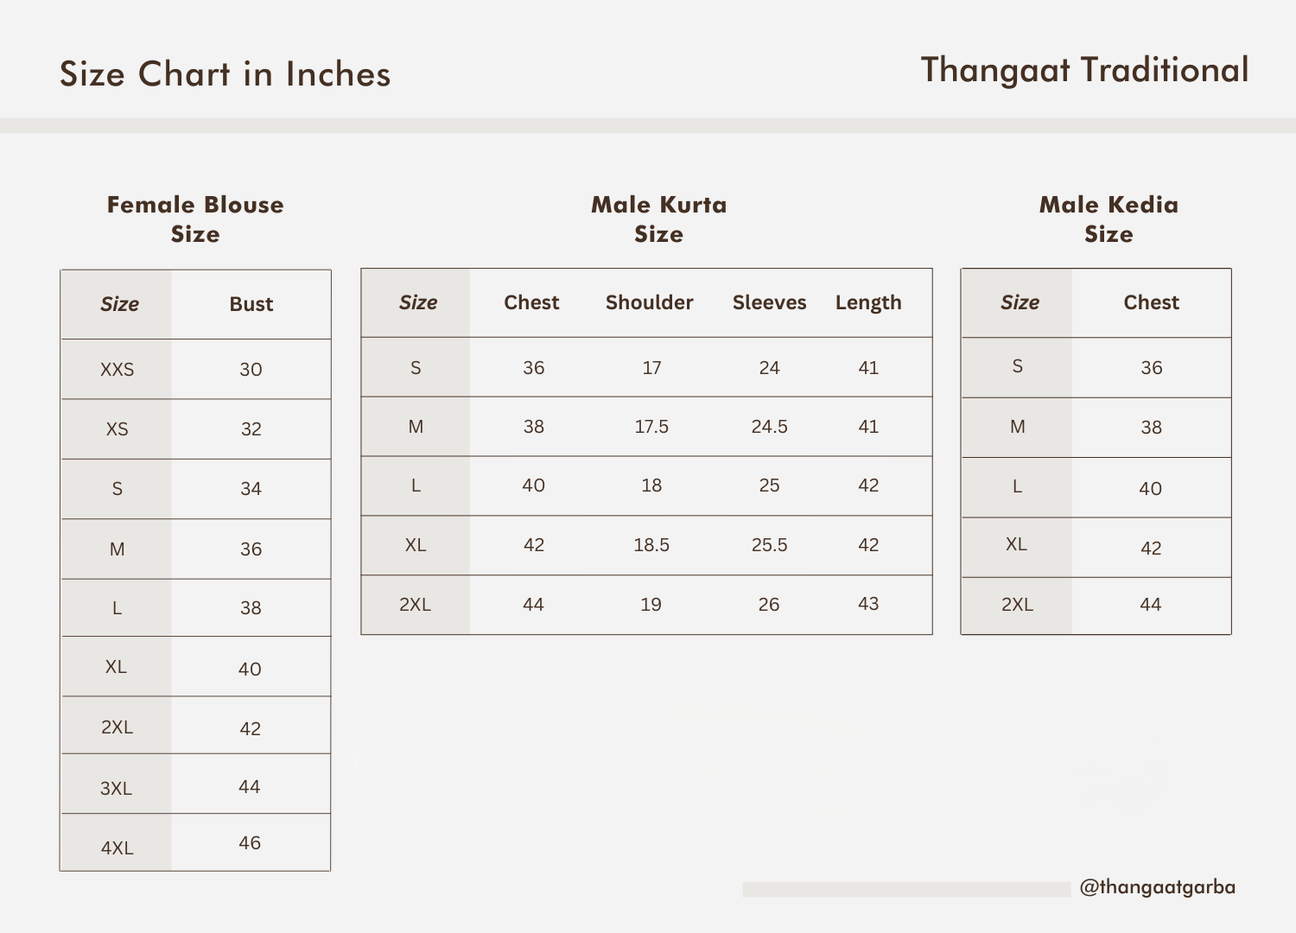Click the sleeves value 25.5
This screenshot has height=933, width=1296.
pyautogui.click(x=769, y=545)
